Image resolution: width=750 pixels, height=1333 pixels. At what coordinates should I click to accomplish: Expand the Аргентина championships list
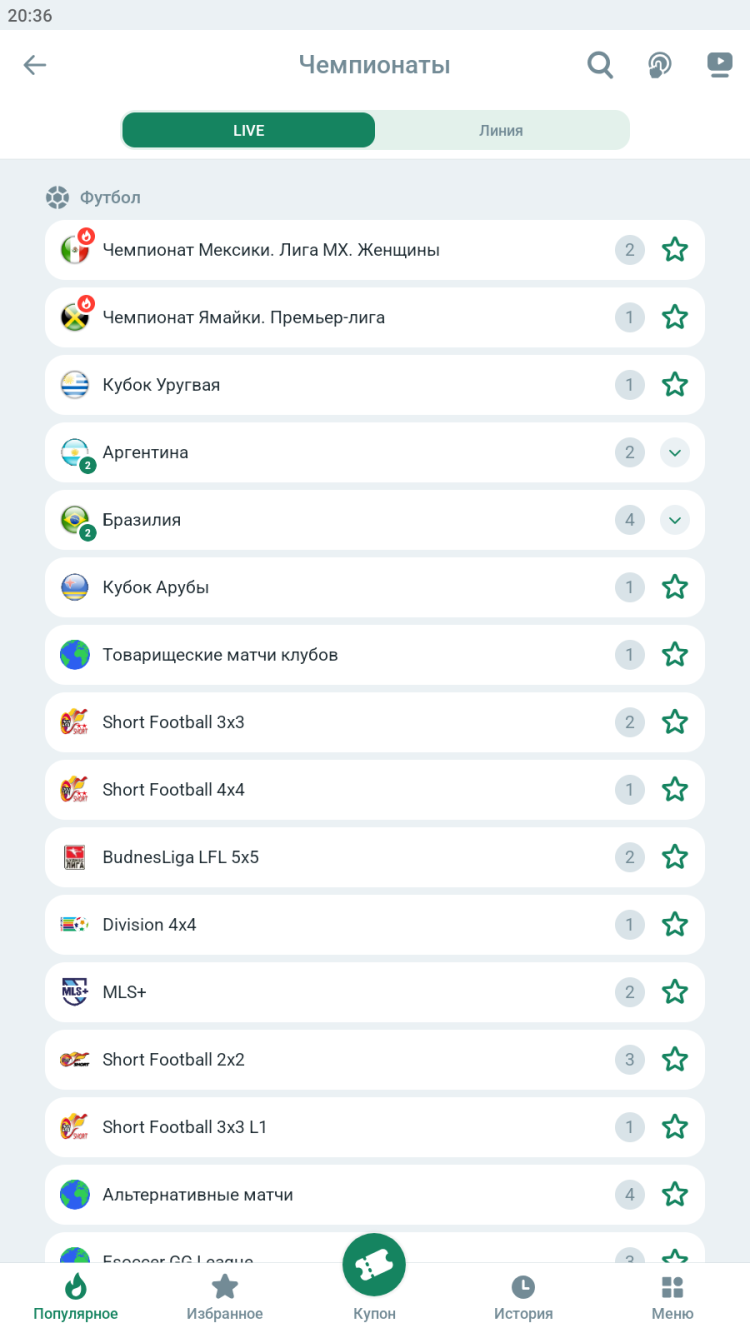pyautogui.click(x=675, y=453)
